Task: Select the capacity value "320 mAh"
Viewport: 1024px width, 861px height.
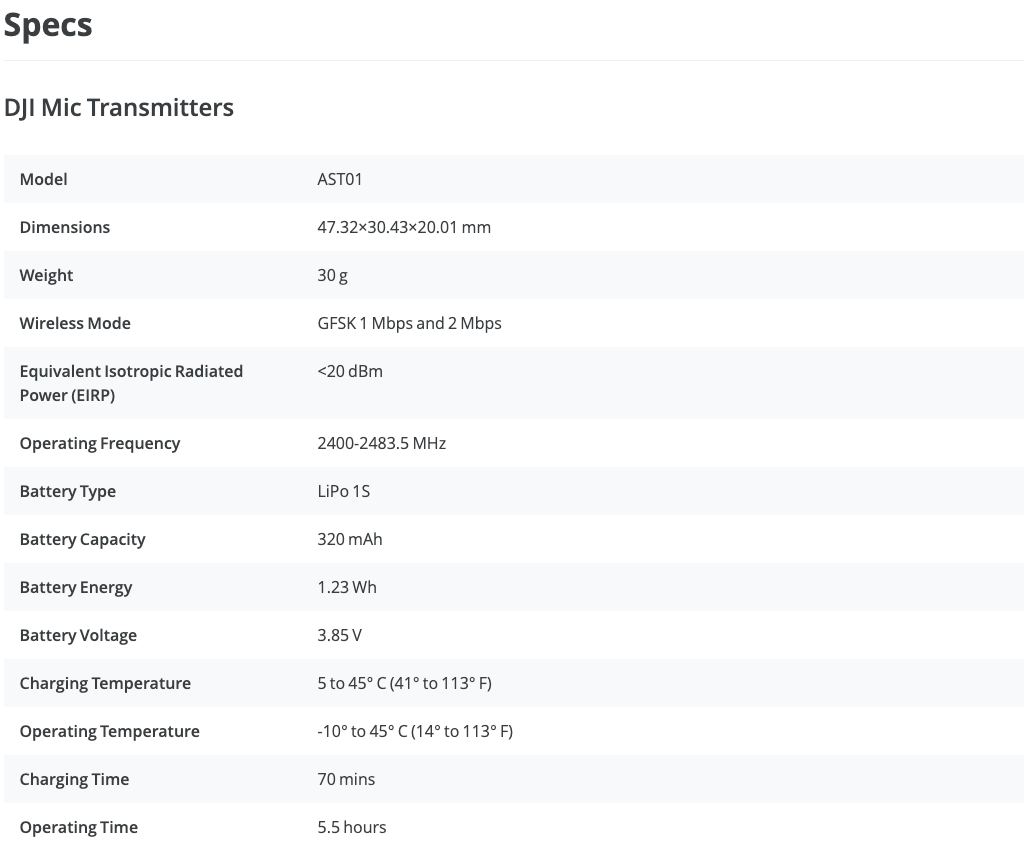Action: [350, 540]
